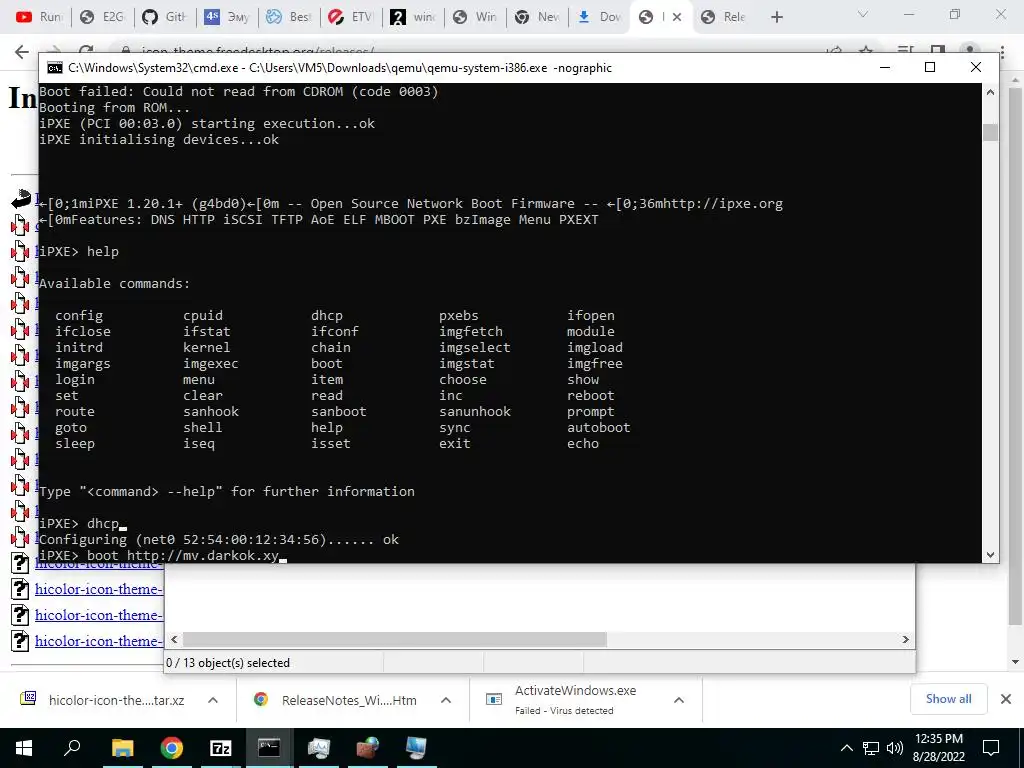Open the Windows Start menu
The image size is (1024, 768).
pos(24,748)
